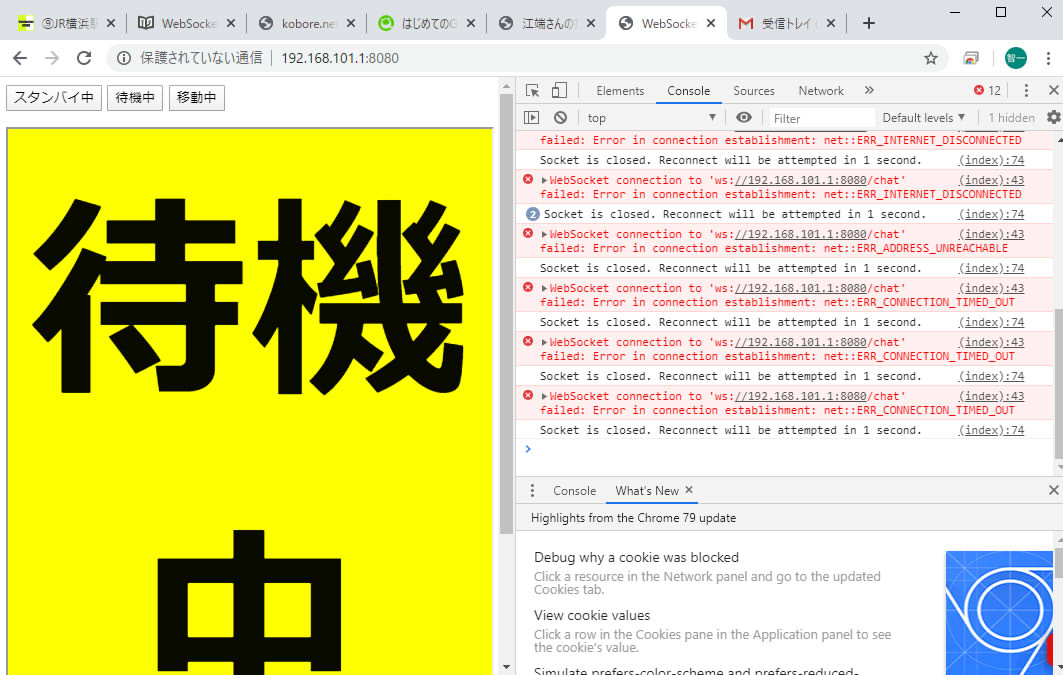
Task: Click the console Filter input field
Action: [x=820, y=118]
